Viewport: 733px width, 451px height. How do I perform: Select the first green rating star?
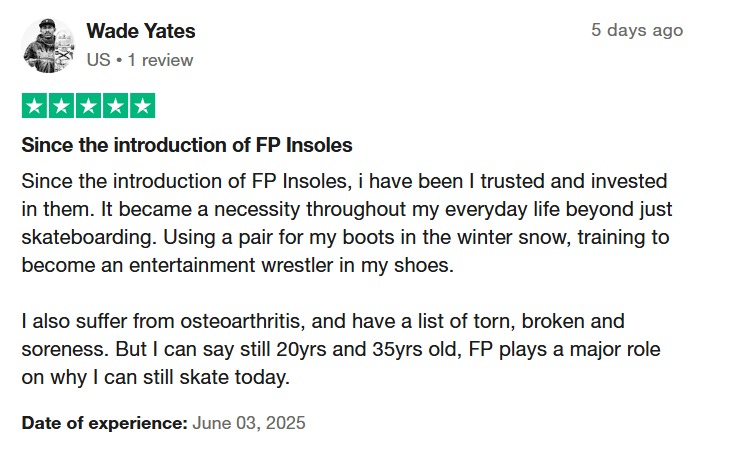[x=35, y=106]
